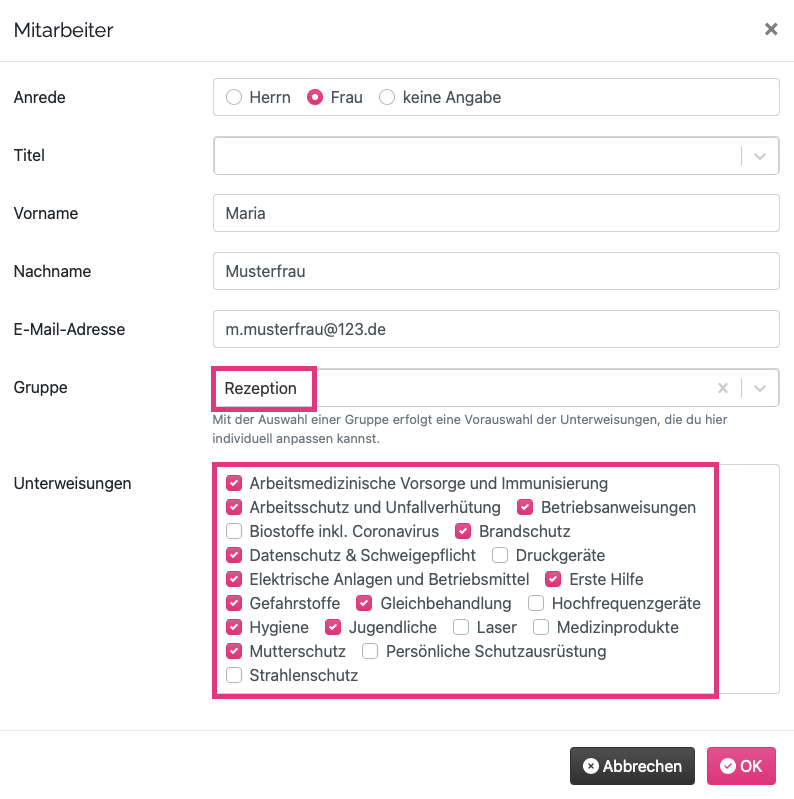The height and width of the screenshot is (799, 794).
Task: Click the E-Mail-Adresse input field
Action: 496,329
